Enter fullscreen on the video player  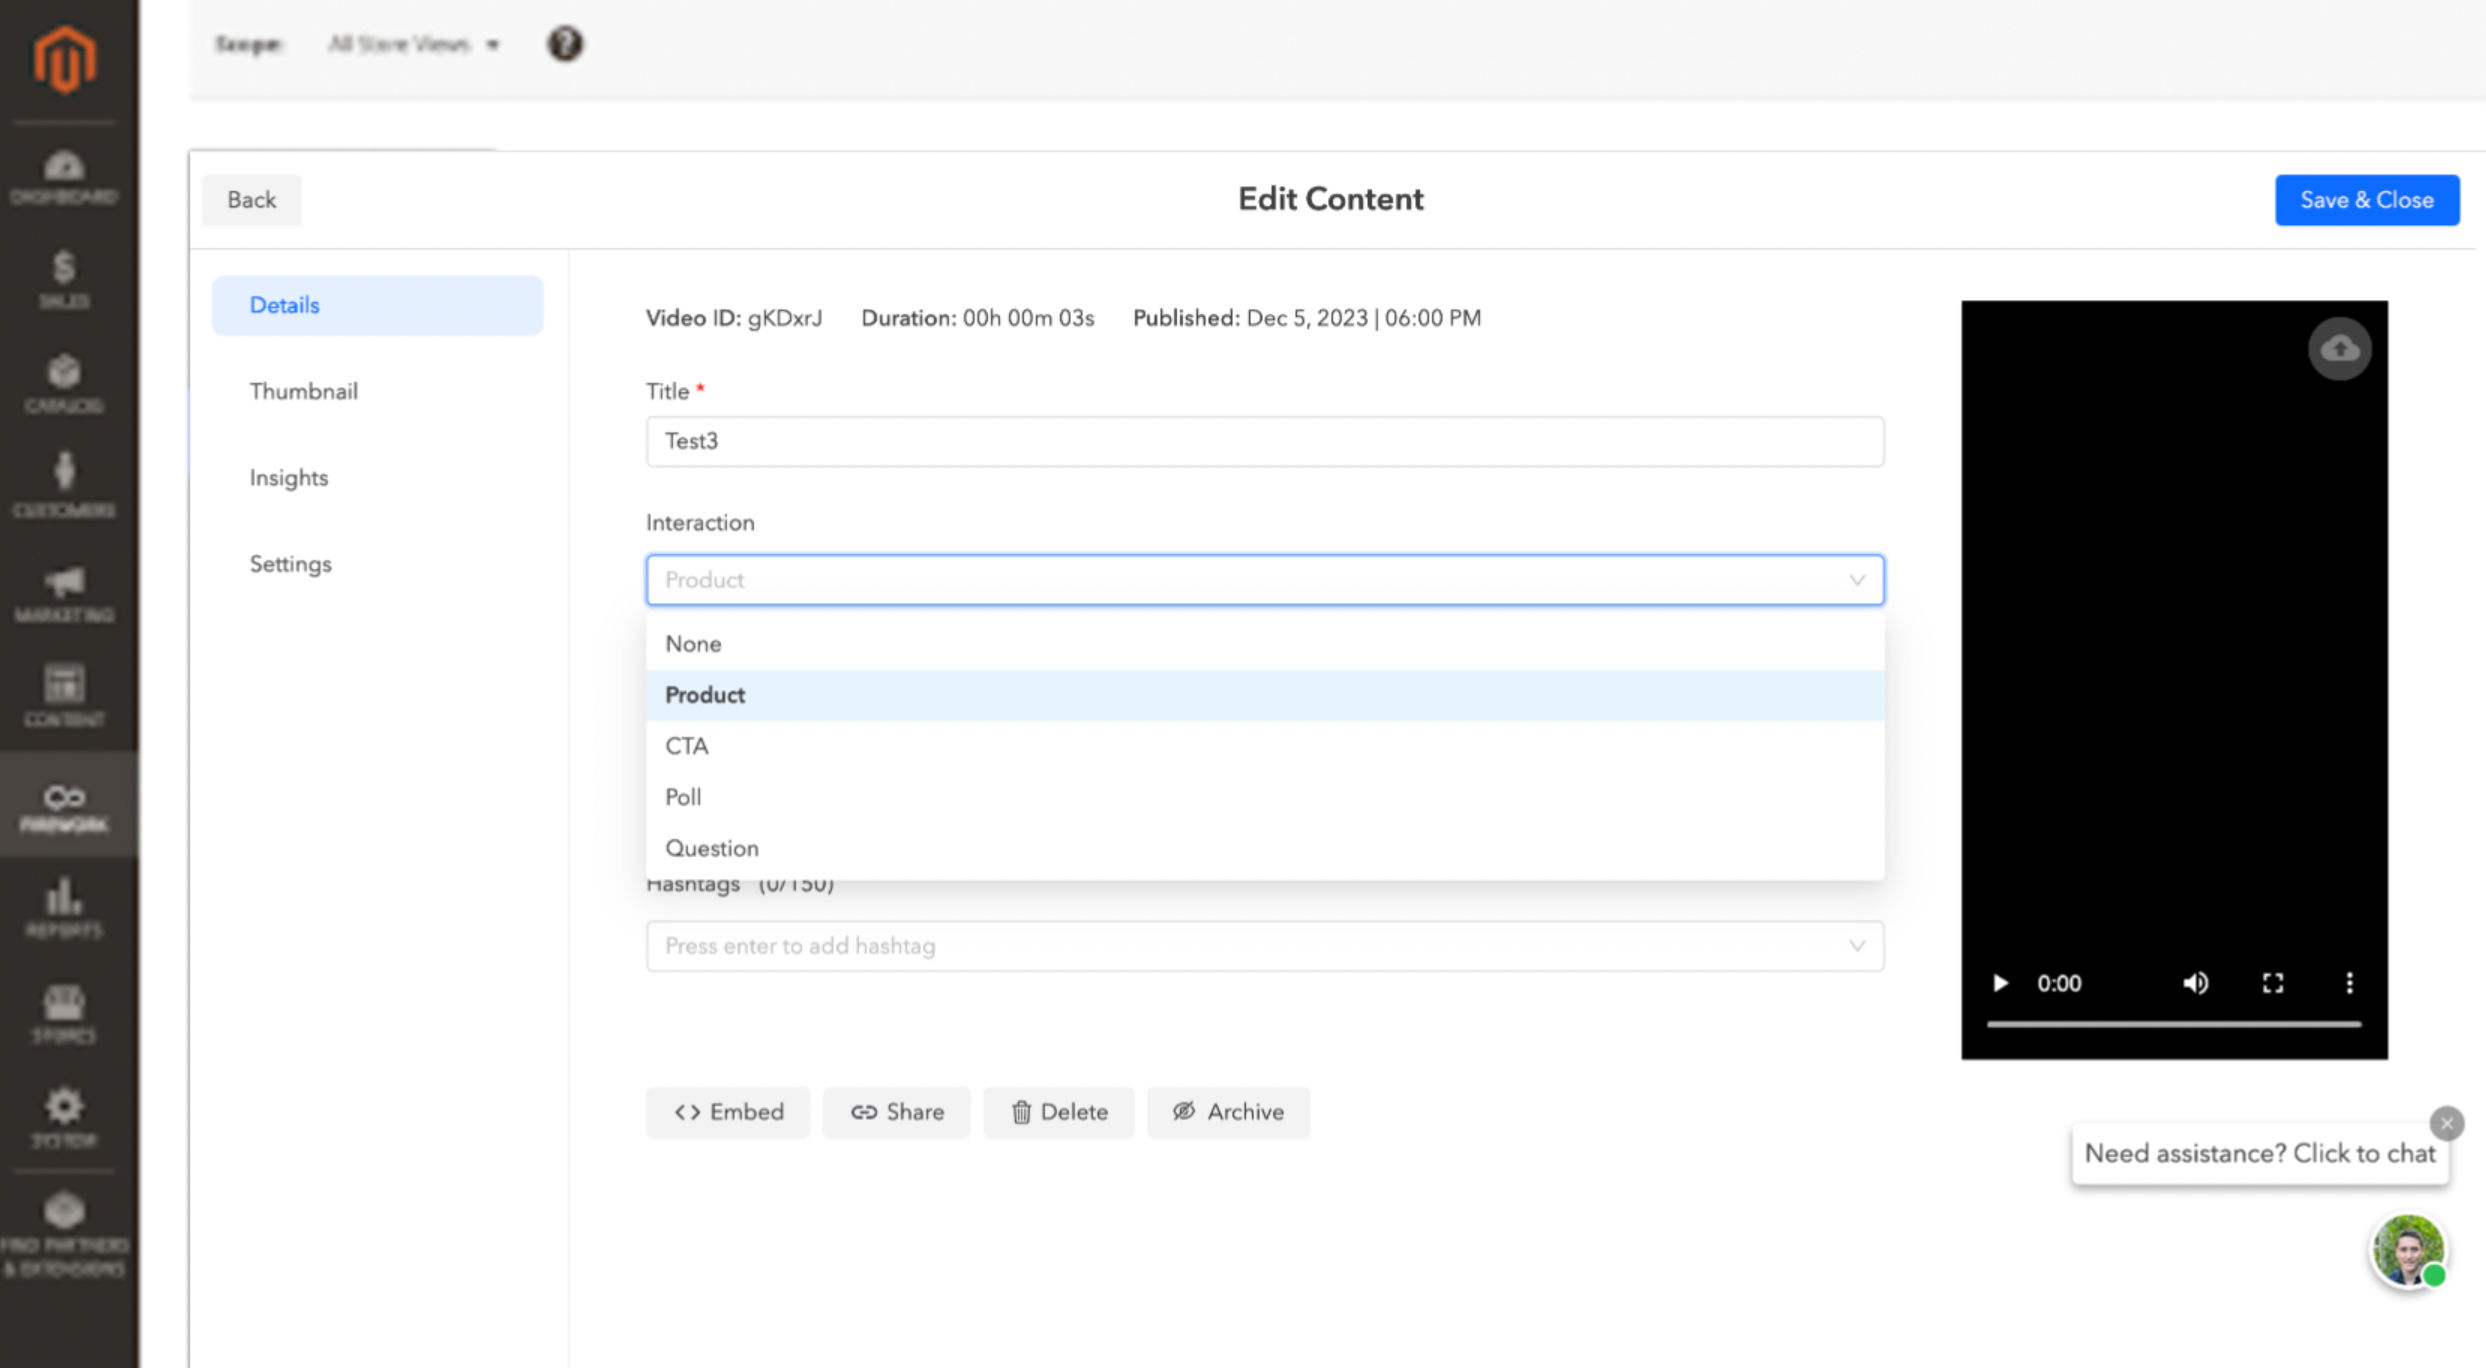(x=2272, y=983)
